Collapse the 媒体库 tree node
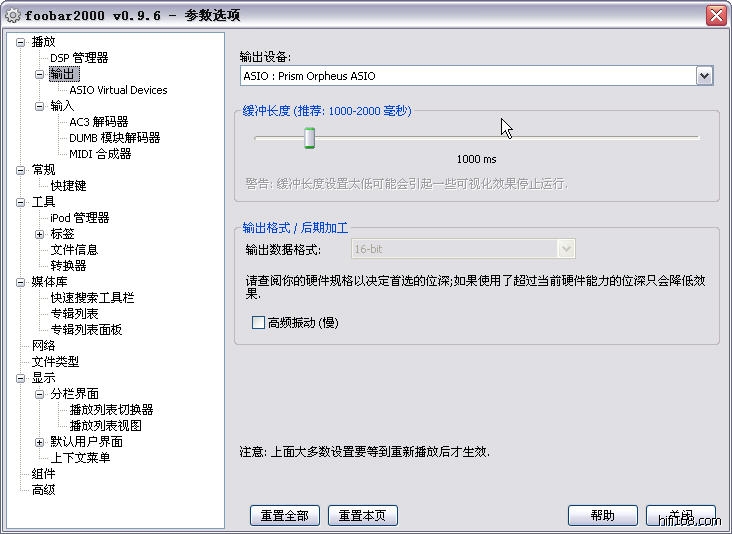The image size is (732, 534). point(21,282)
